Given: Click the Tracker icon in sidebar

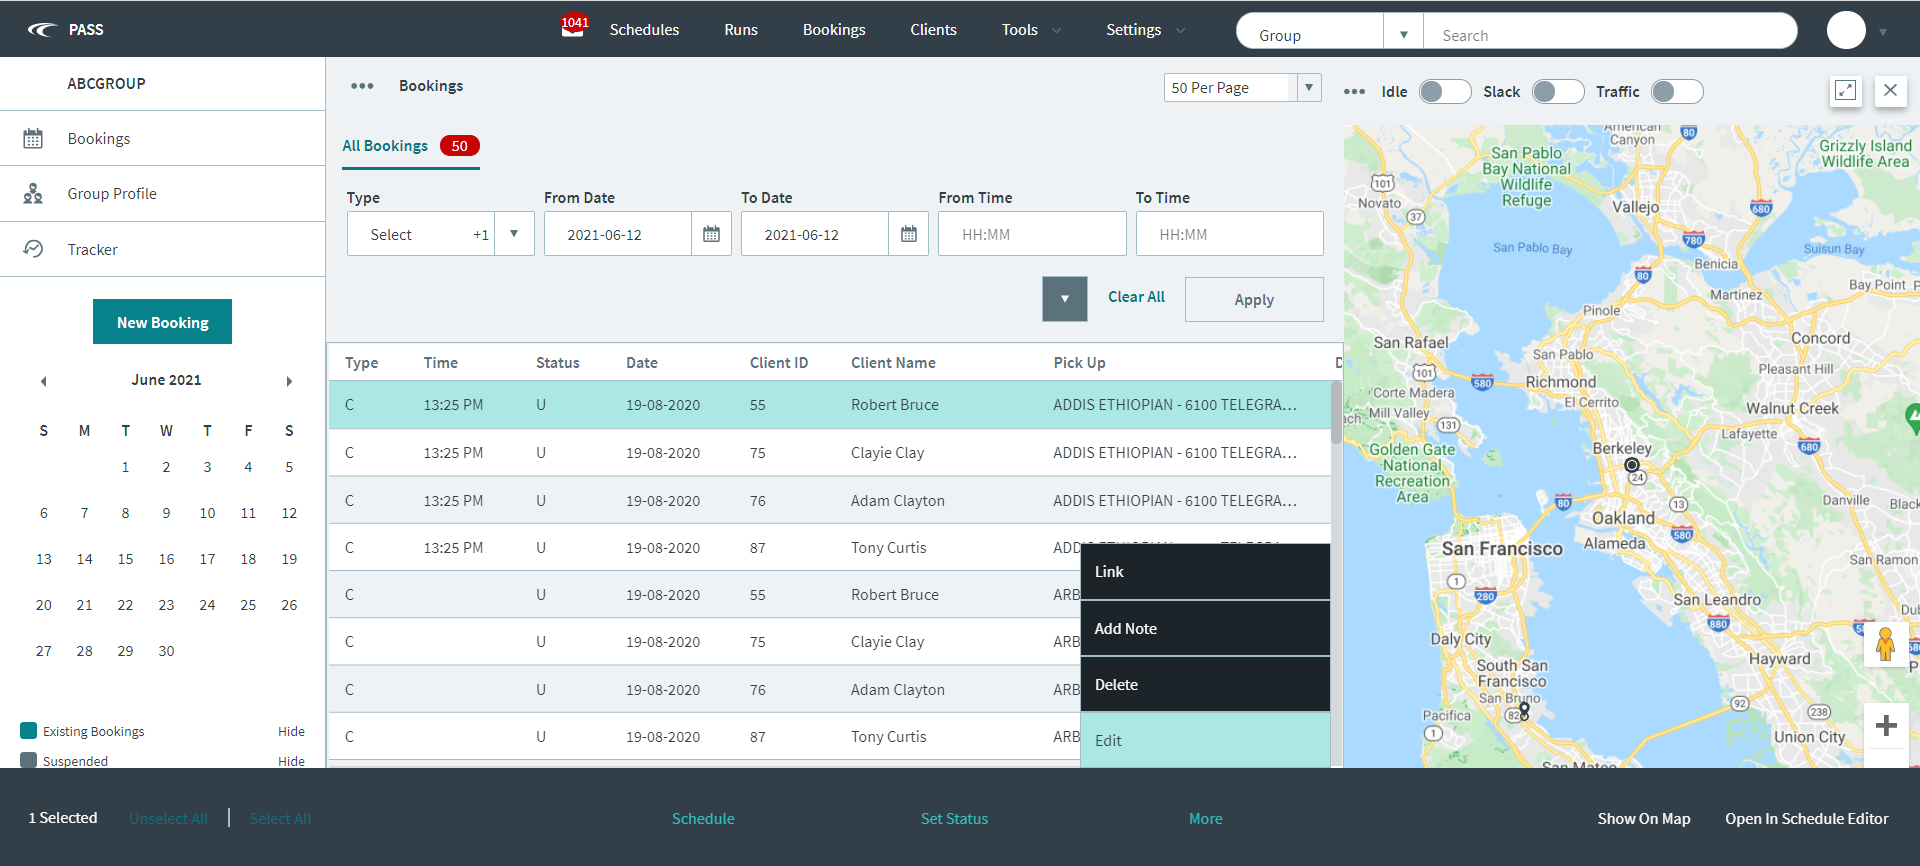Looking at the screenshot, I should (33, 249).
